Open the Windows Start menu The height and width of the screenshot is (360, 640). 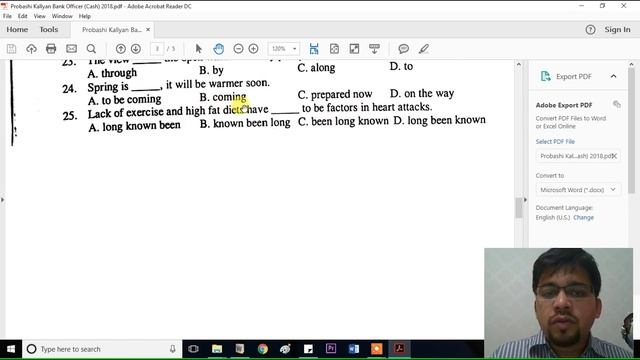click(x=11, y=349)
